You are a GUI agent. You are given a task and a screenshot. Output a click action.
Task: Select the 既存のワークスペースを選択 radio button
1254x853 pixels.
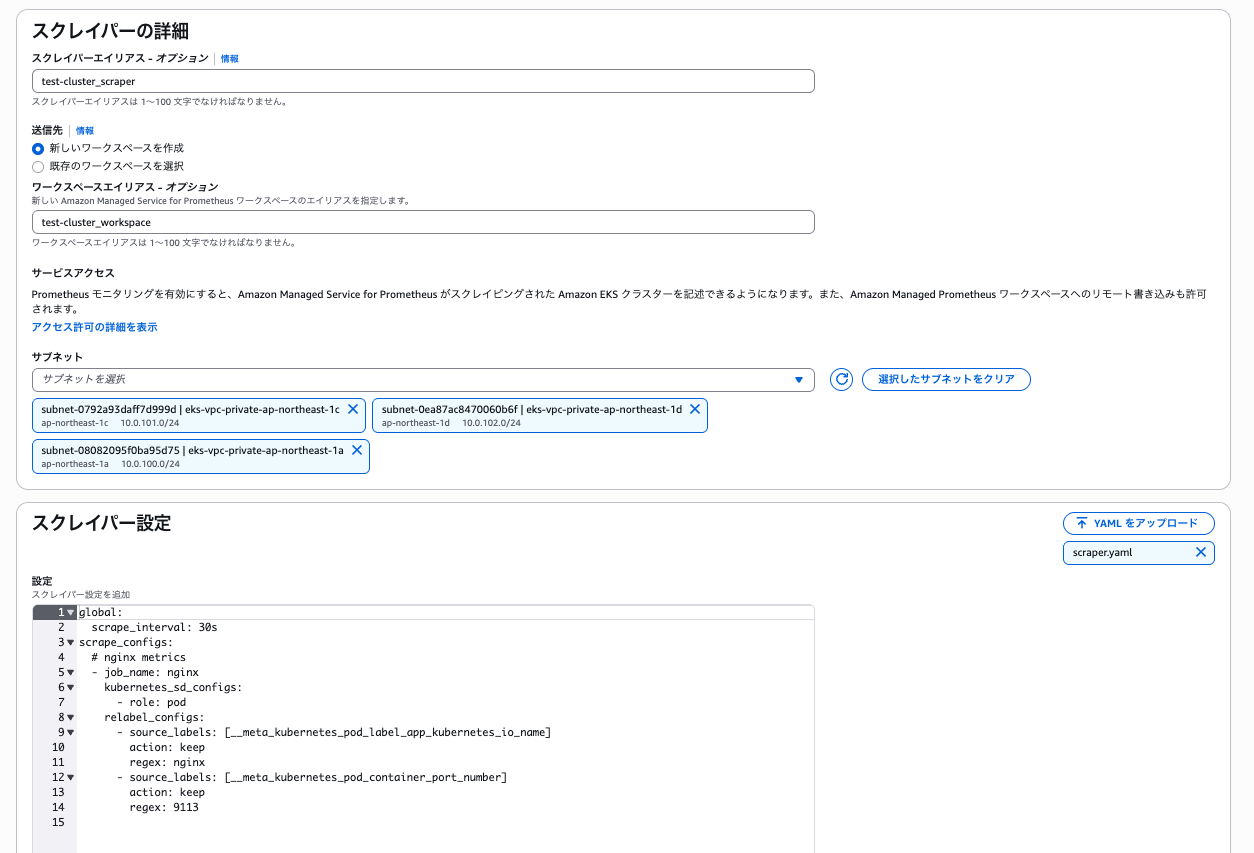pos(38,166)
